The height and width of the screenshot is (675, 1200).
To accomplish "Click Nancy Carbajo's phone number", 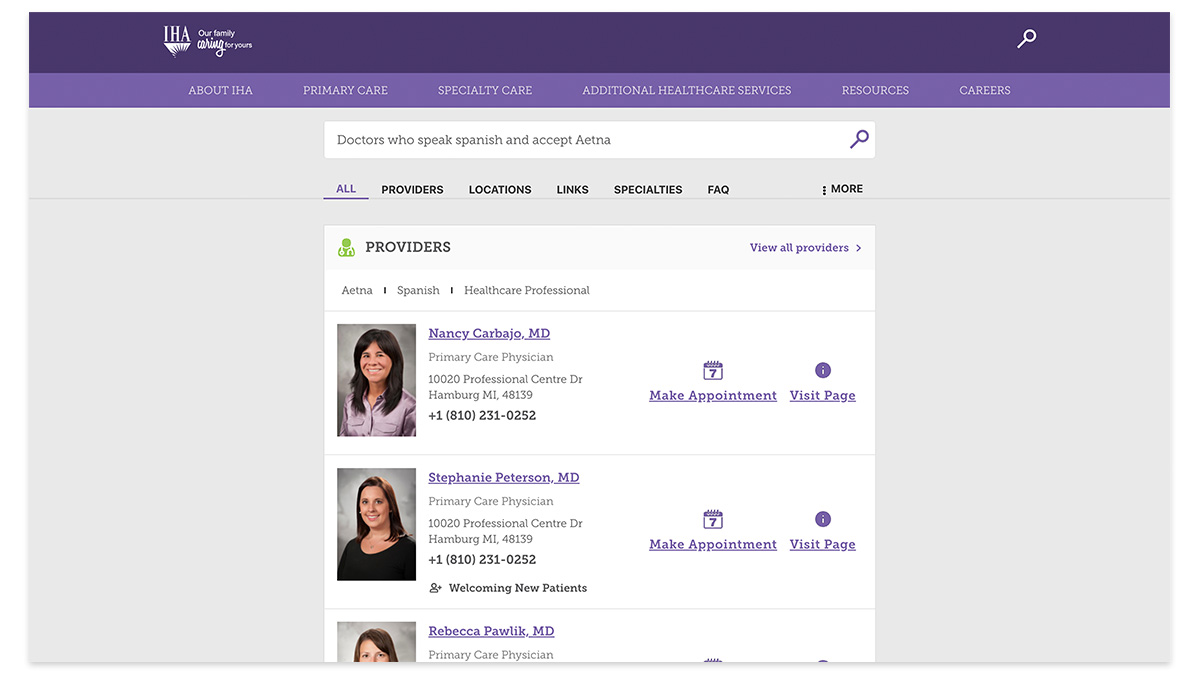I will coord(482,416).
